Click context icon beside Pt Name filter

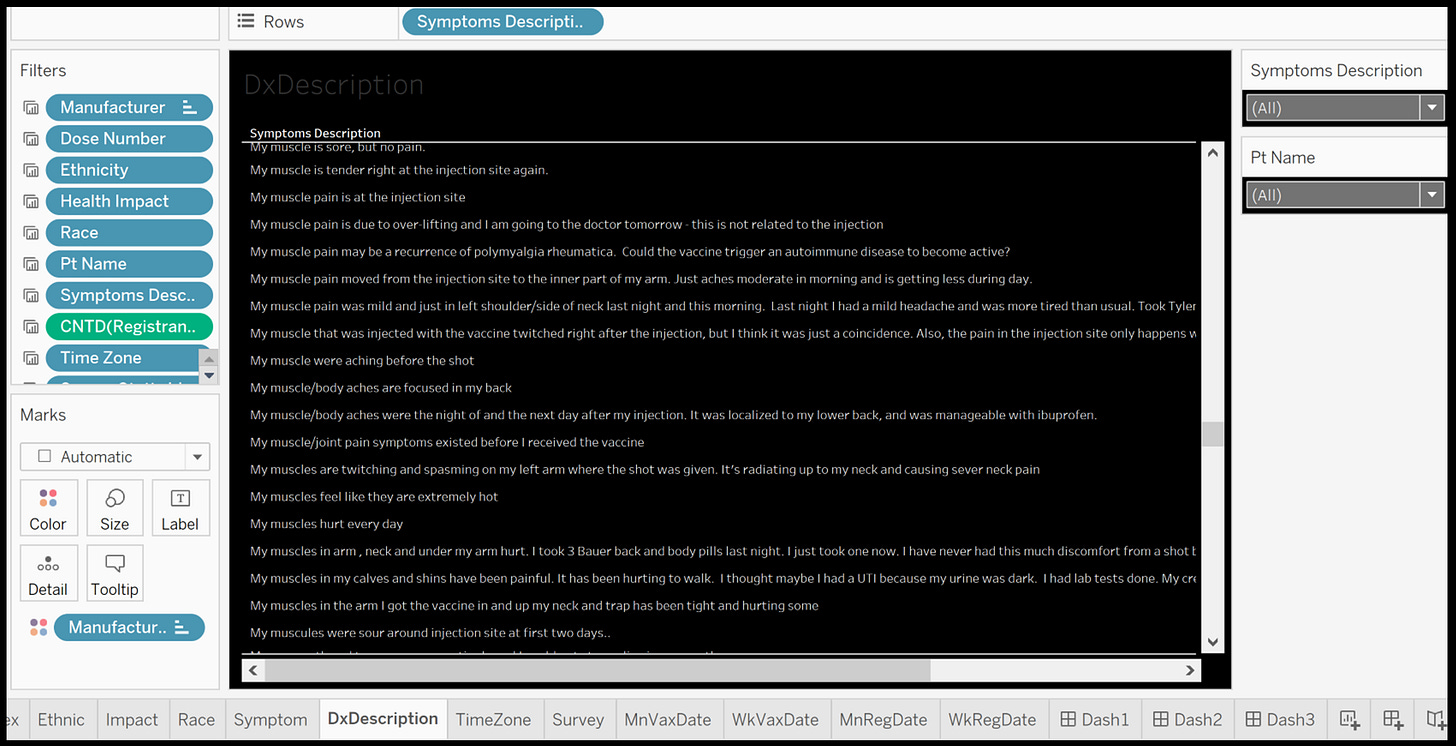[x=31, y=264]
